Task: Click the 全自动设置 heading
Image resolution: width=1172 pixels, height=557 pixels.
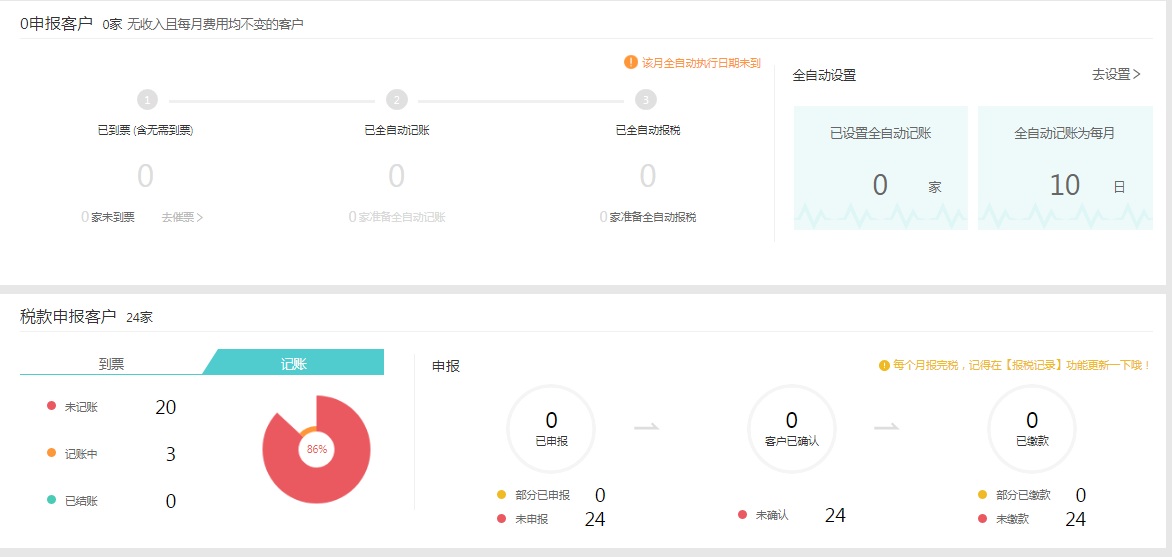Action: pyautogui.click(x=824, y=75)
